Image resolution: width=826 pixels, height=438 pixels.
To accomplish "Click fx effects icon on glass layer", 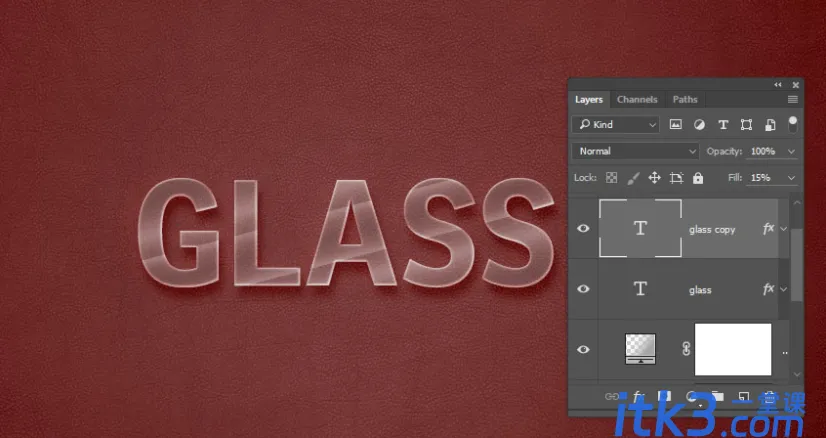I will coord(768,289).
